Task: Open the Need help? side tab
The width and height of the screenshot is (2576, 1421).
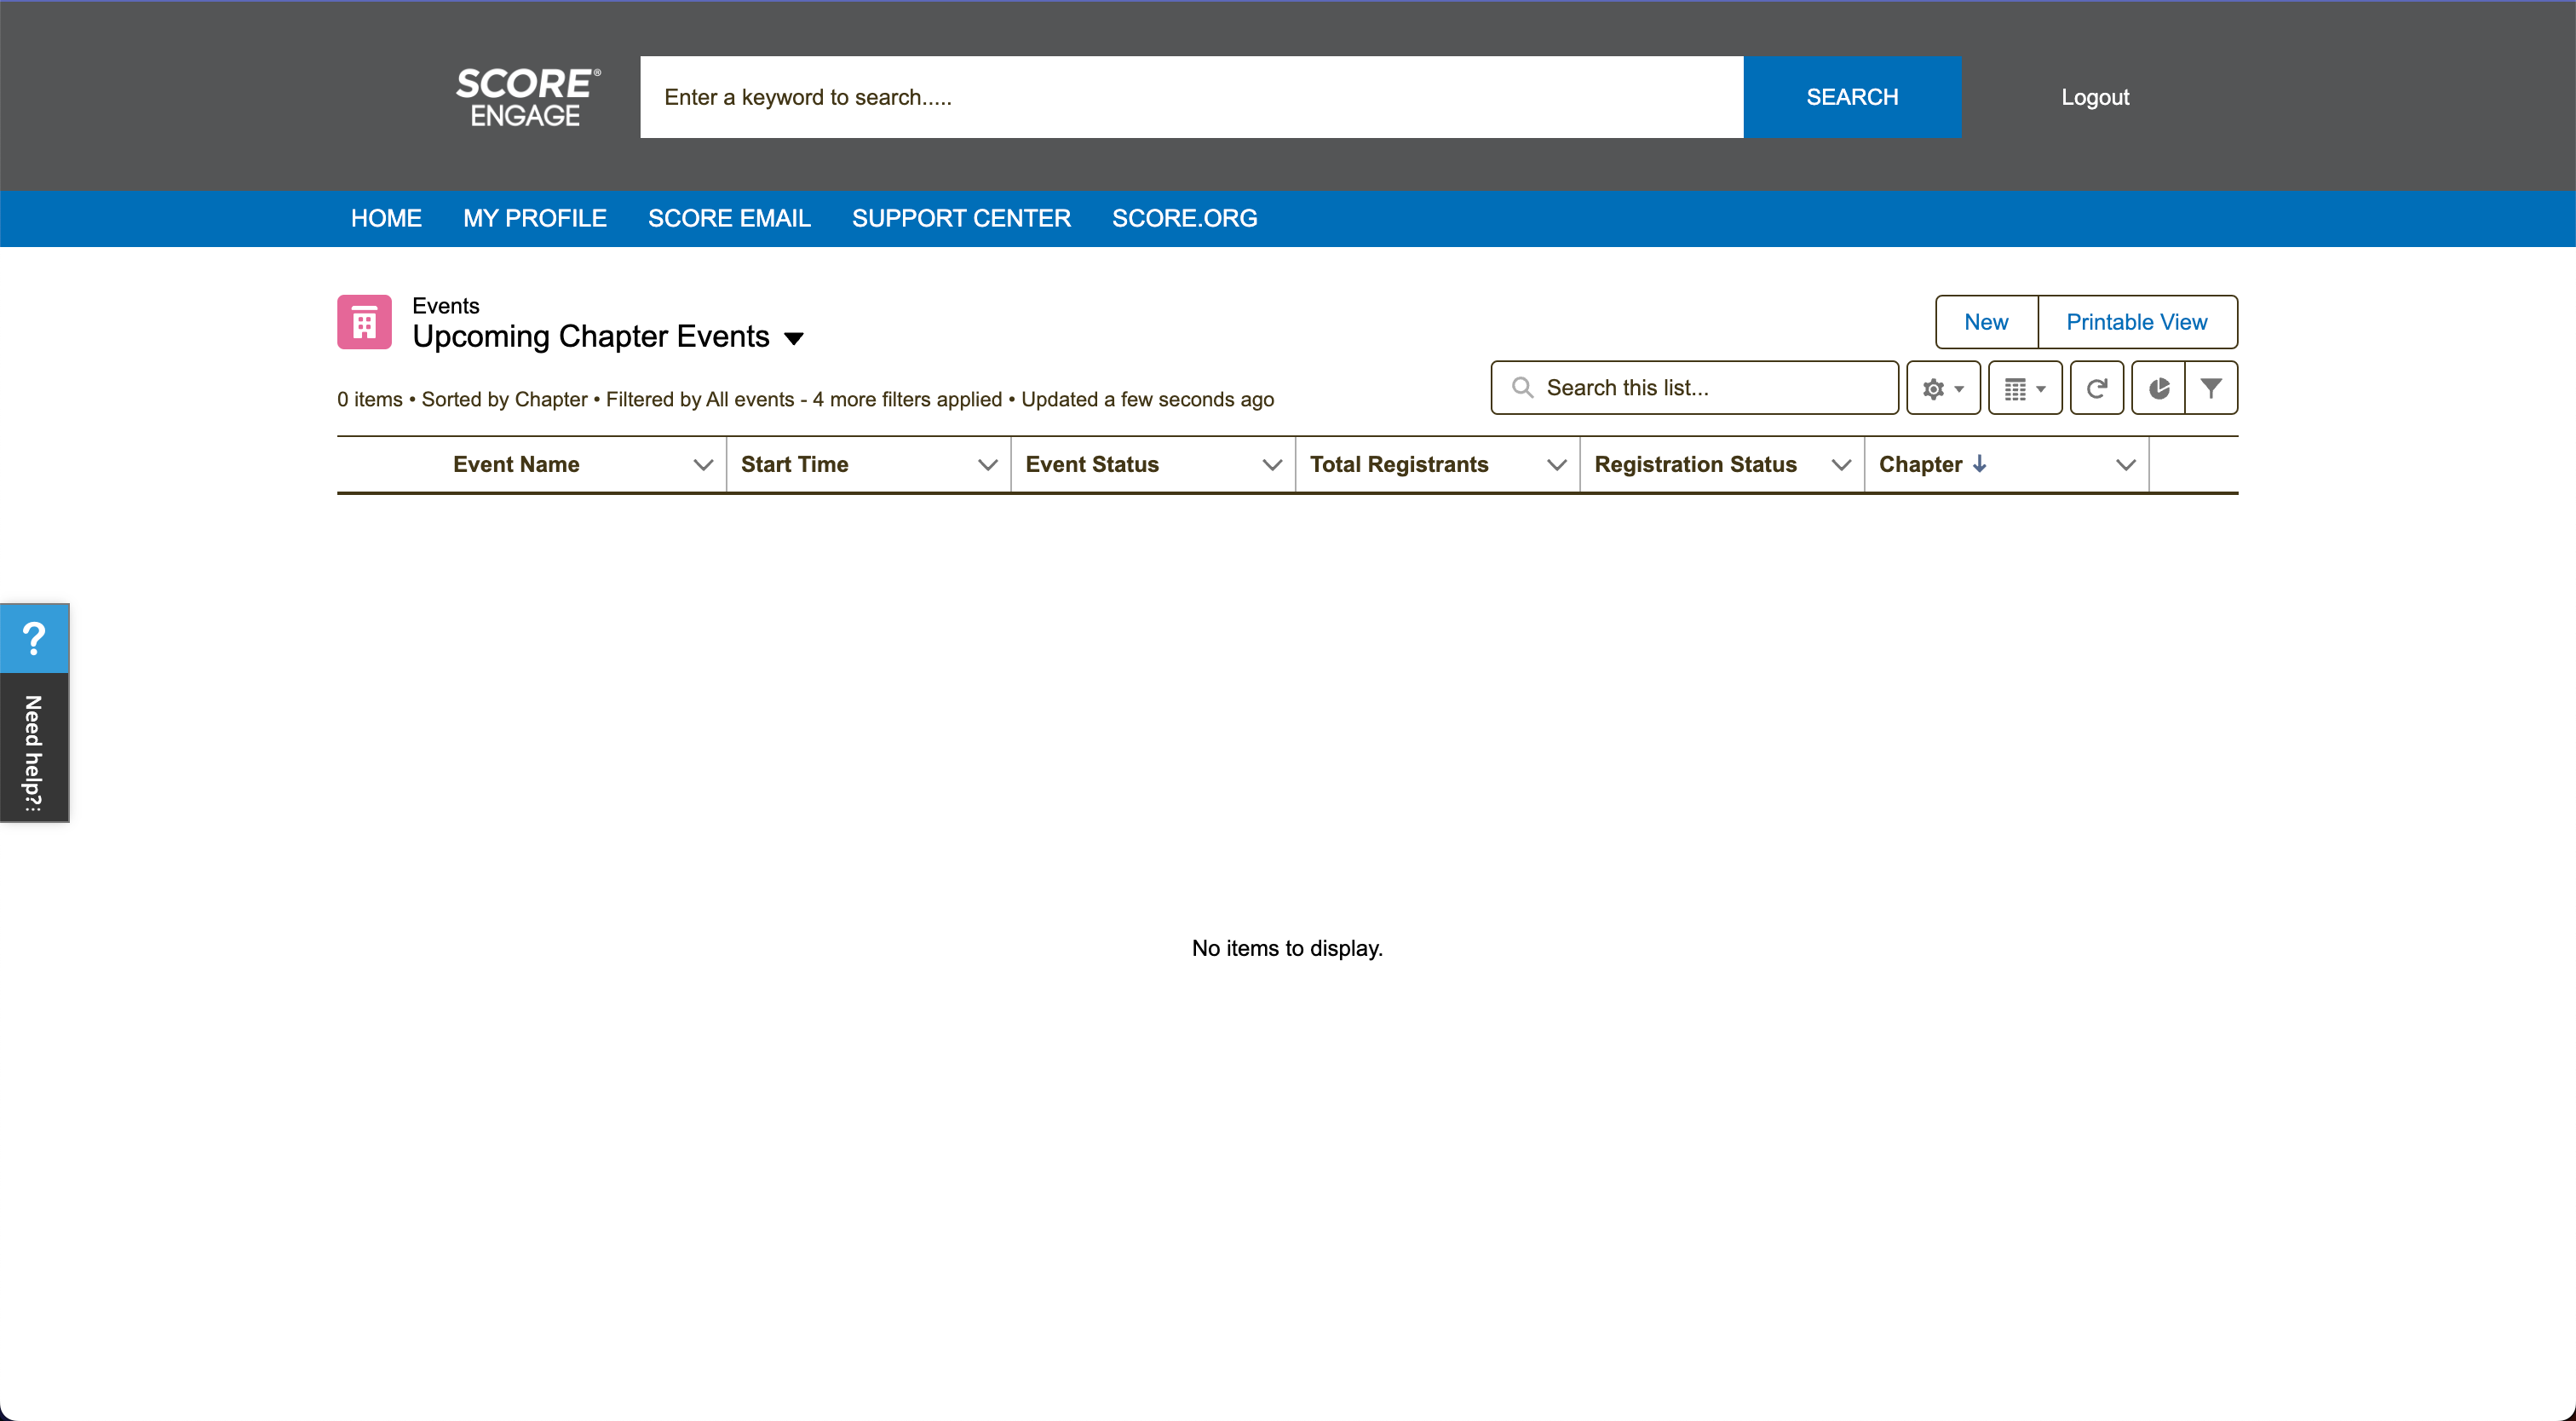Action: [34, 748]
